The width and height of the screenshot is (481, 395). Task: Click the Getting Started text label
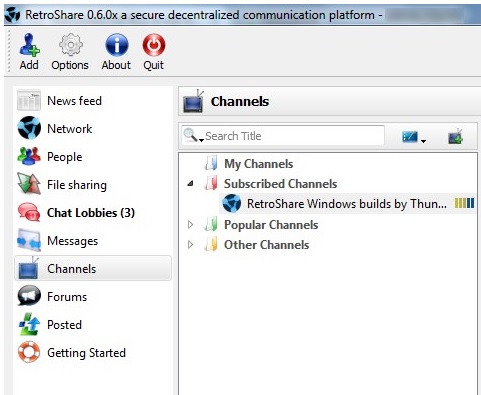click(86, 353)
